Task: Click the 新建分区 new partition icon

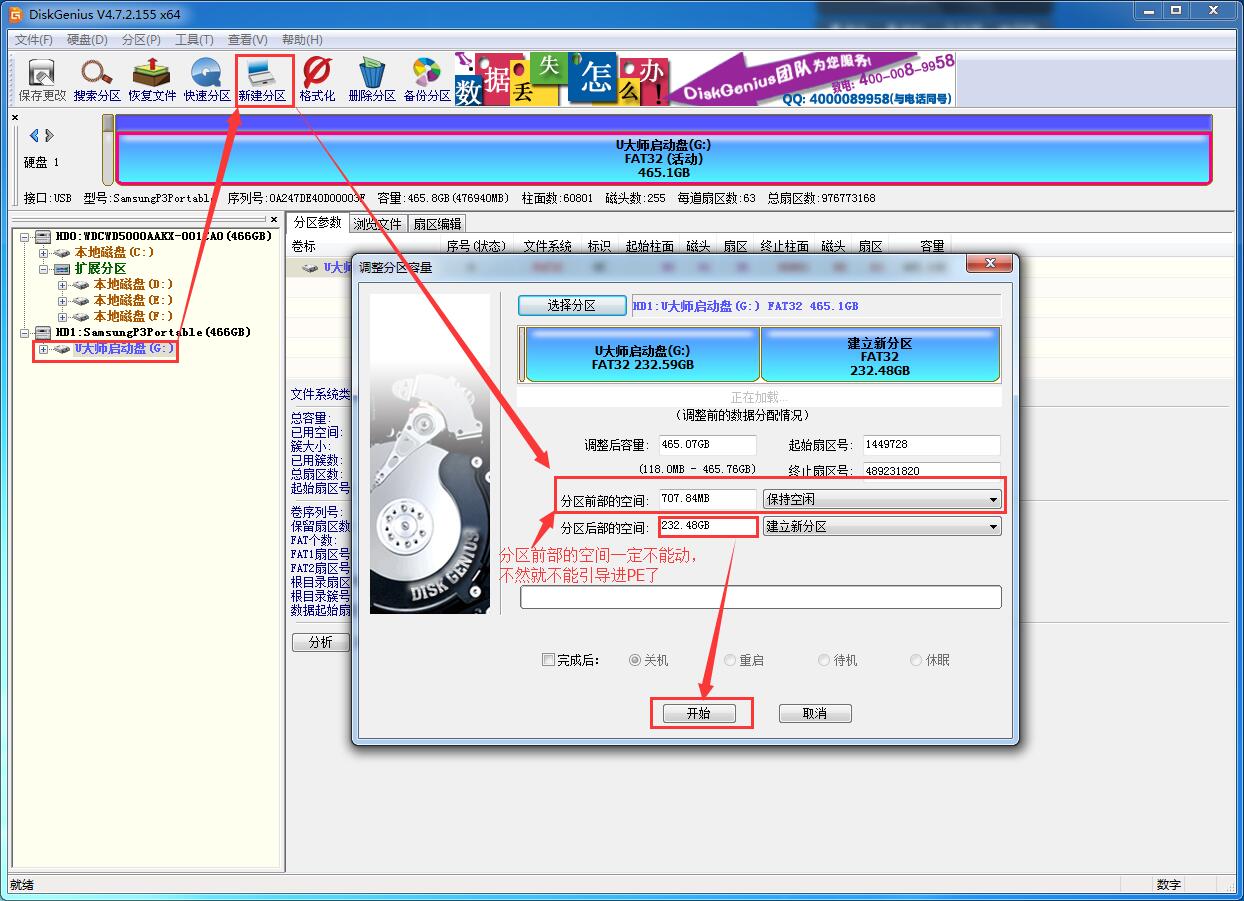Action: pos(262,80)
